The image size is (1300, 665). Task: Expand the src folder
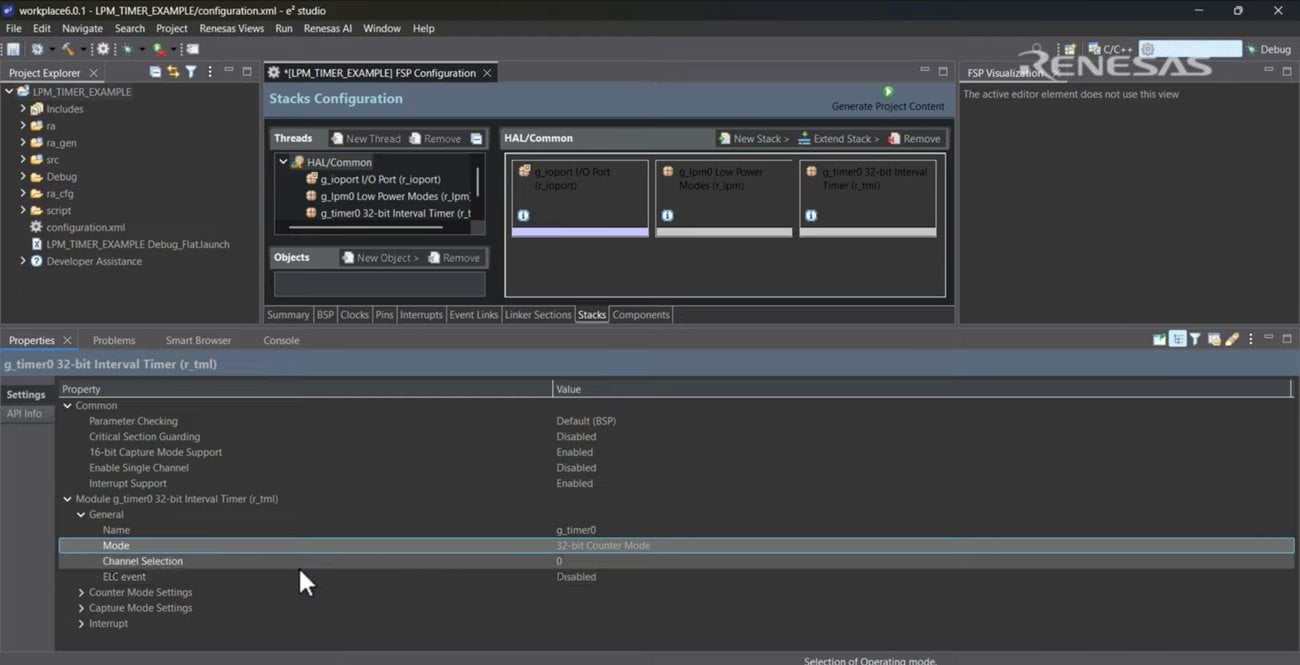[x=23, y=160]
